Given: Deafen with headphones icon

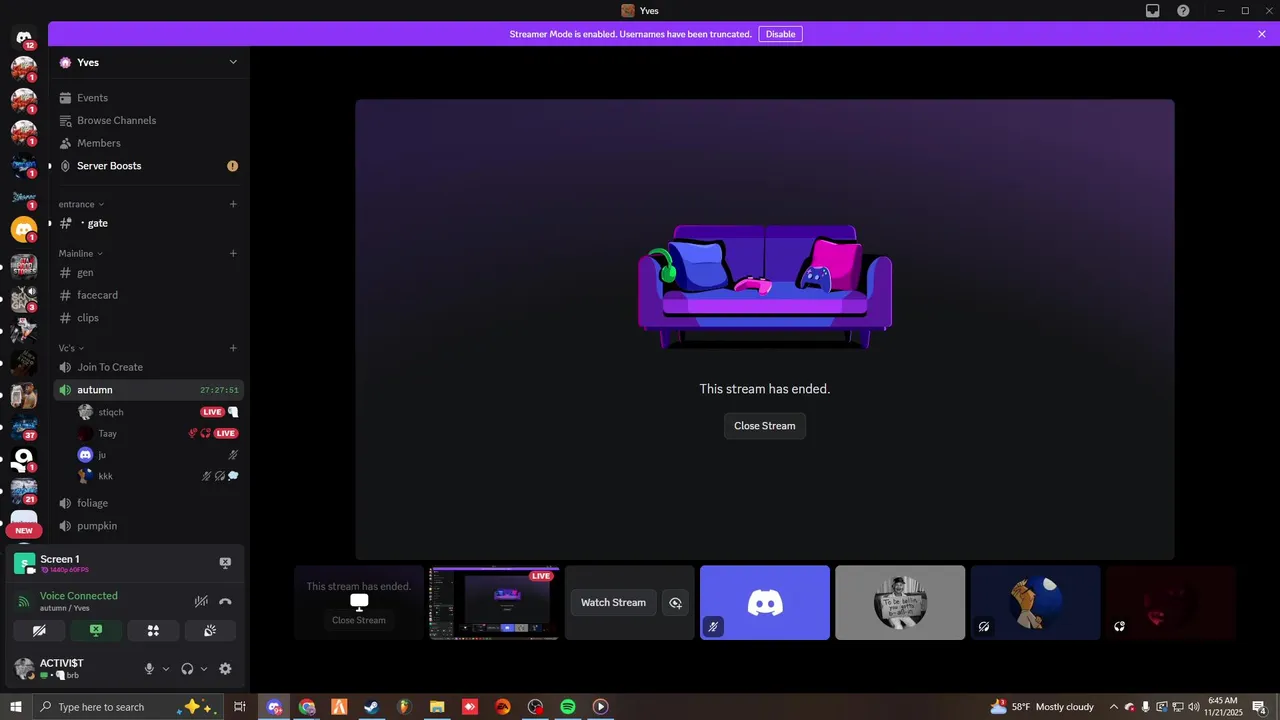Looking at the screenshot, I should pos(187,669).
